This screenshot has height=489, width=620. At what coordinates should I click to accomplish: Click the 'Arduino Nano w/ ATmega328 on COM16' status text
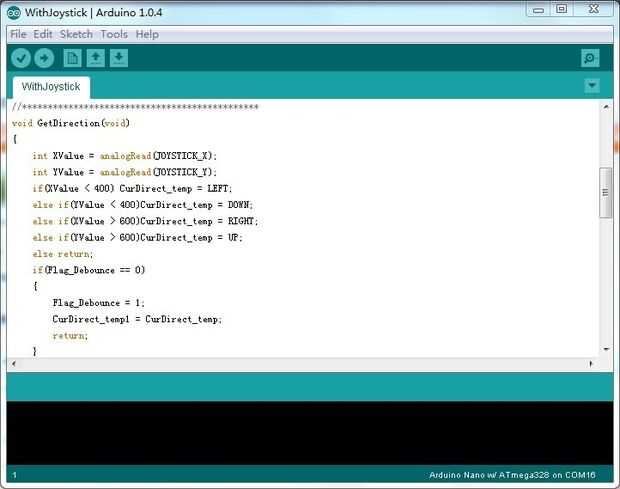pyautogui.click(x=512, y=475)
